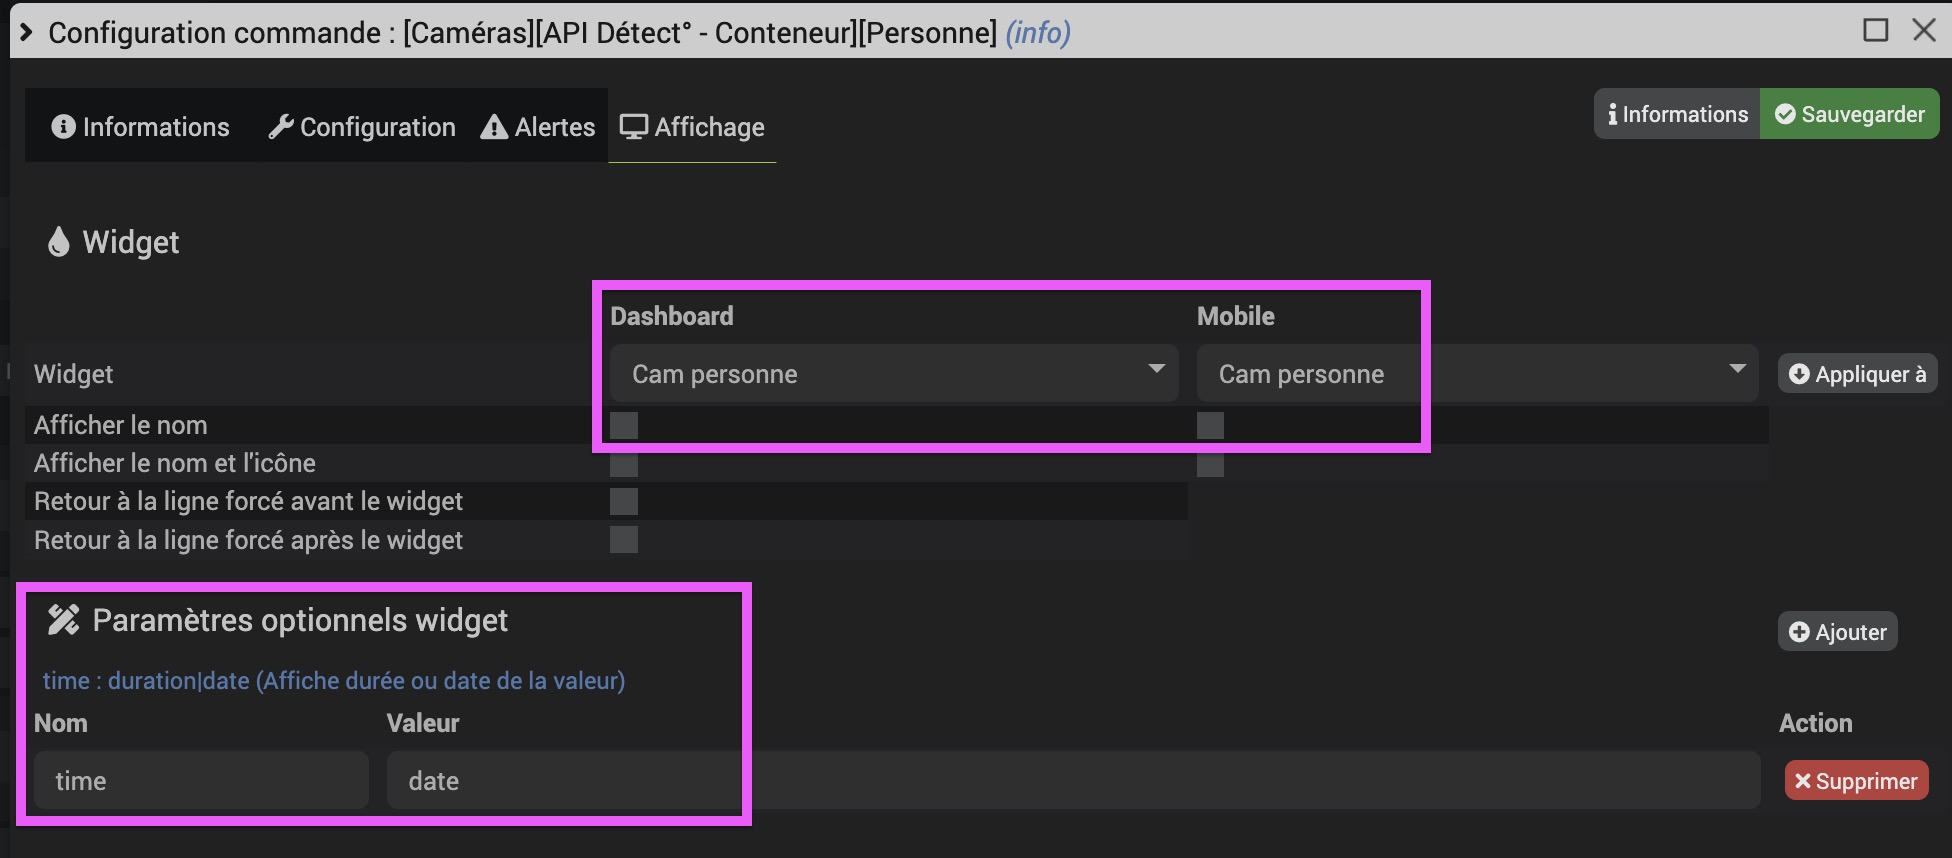Open the Alertes tab
The height and width of the screenshot is (858, 1952).
[x=538, y=127]
